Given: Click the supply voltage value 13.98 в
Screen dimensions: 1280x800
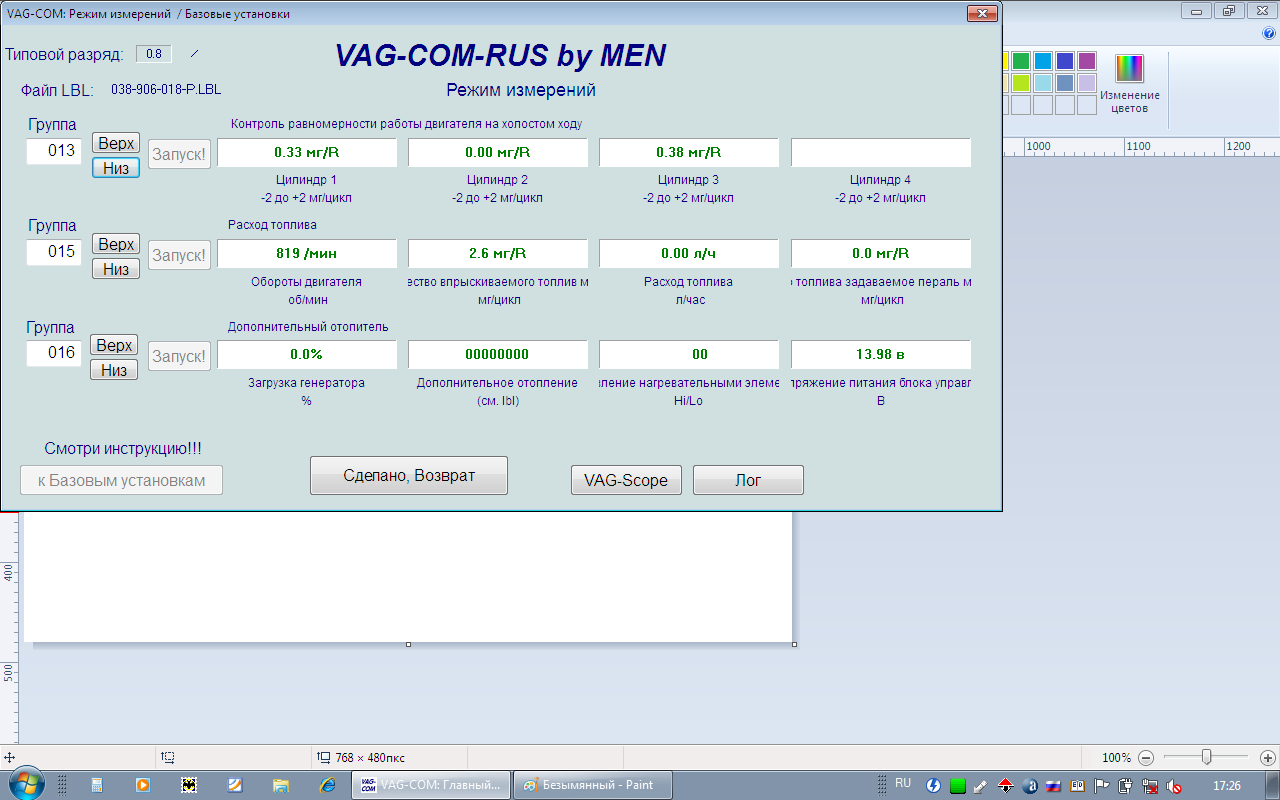Looking at the screenshot, I should tap(881, 355).
